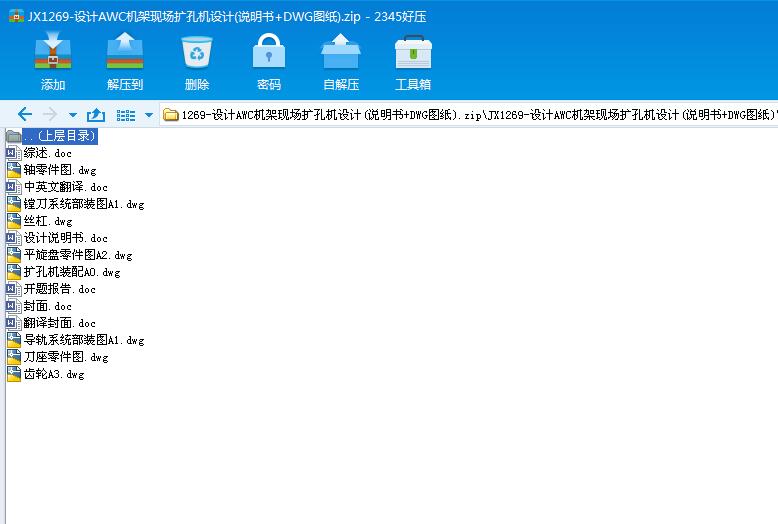Click the 解压到 (Extract to) icon
The height and width of the screenshot is (524, 778).
pos(125,50)
